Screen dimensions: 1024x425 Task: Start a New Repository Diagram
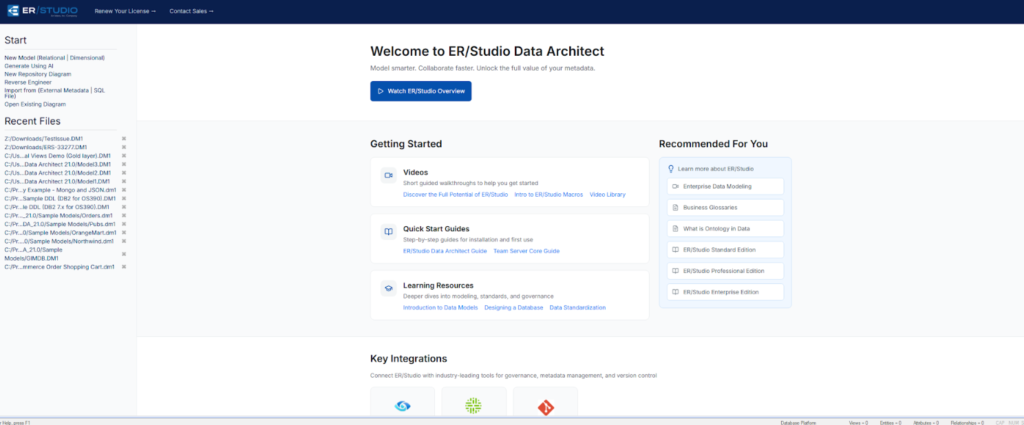(x=38, y=74)
